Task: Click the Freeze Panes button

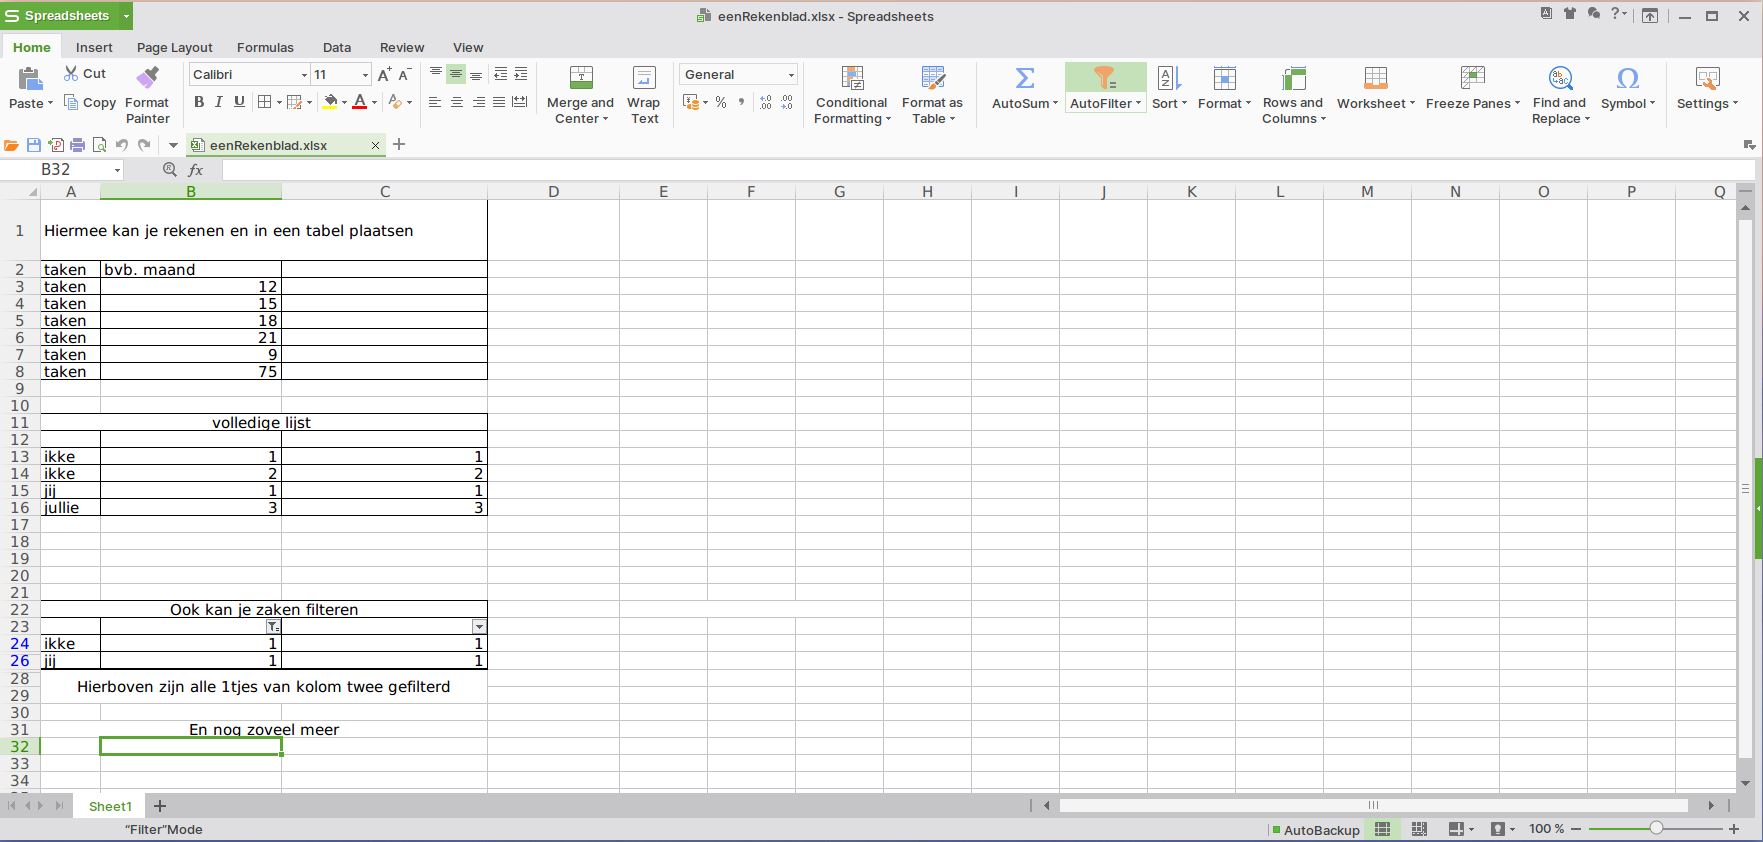Action: pyautogui.click(x=1472, y=88)
